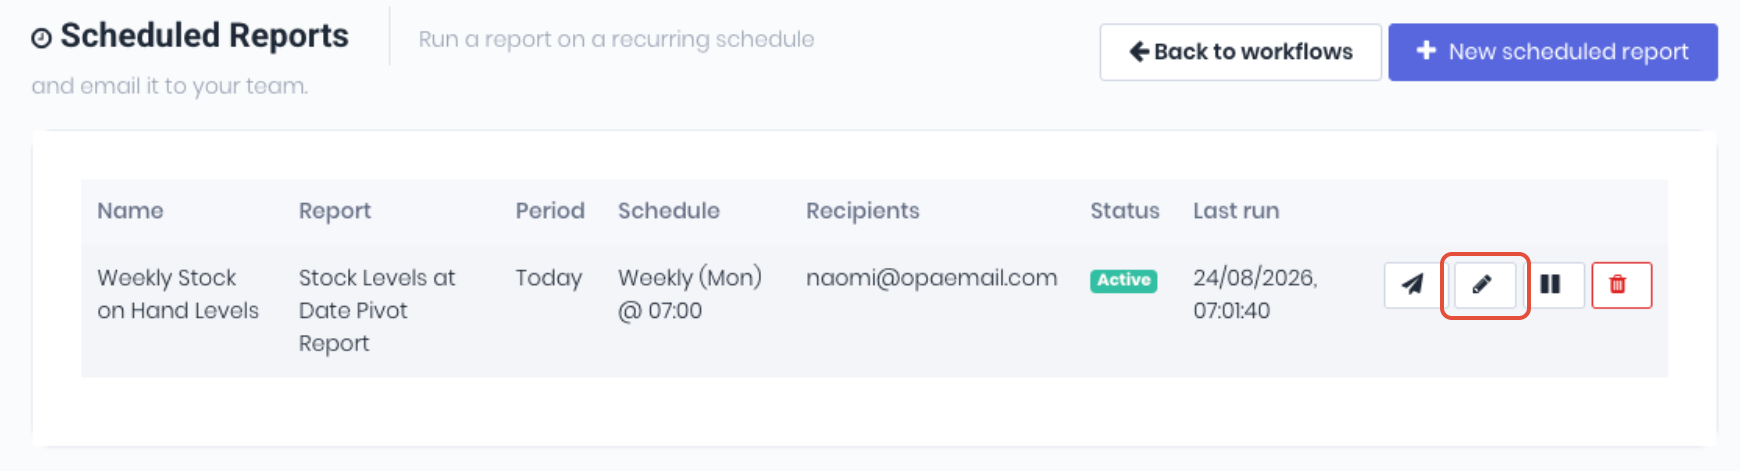Select the Schedule column header
Viewport: 1740px width, 471px height.
pos(669,211)
